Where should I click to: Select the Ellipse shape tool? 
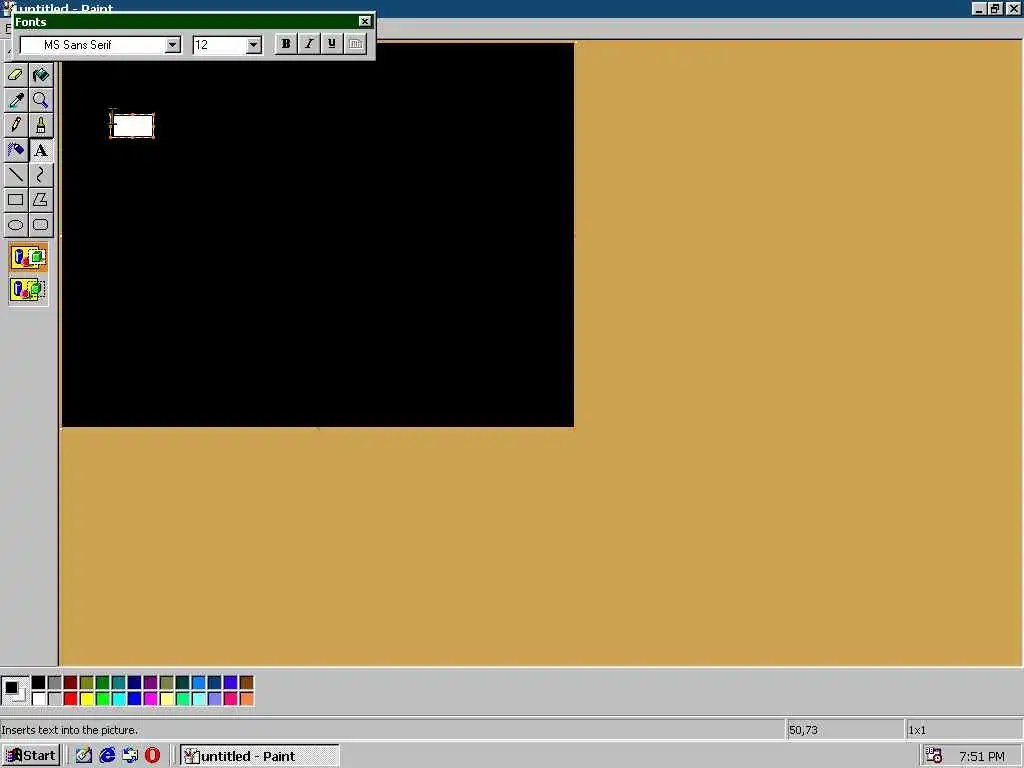16,225
